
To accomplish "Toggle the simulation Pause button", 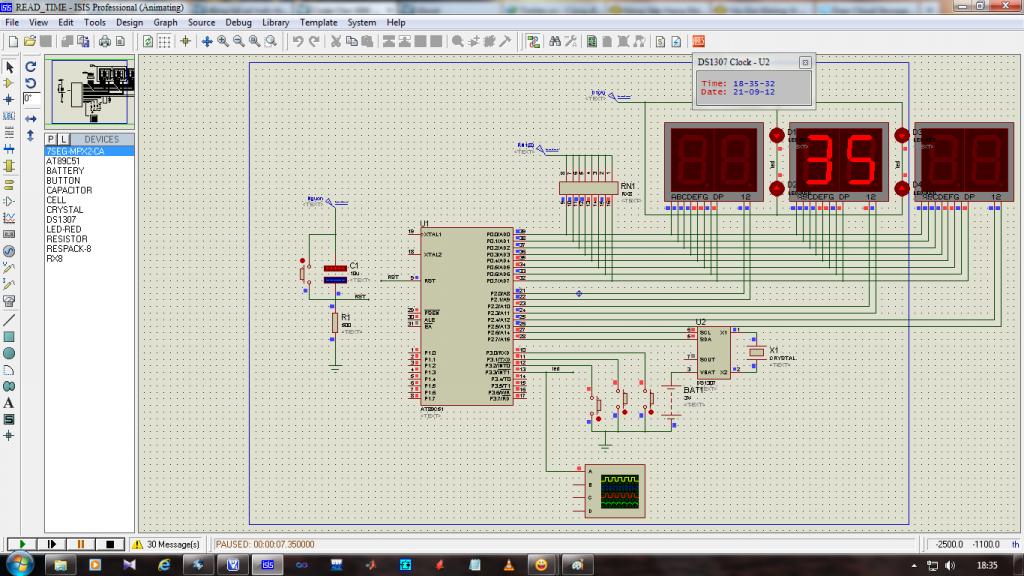I will pyautogui.click(x=80, y=544).
